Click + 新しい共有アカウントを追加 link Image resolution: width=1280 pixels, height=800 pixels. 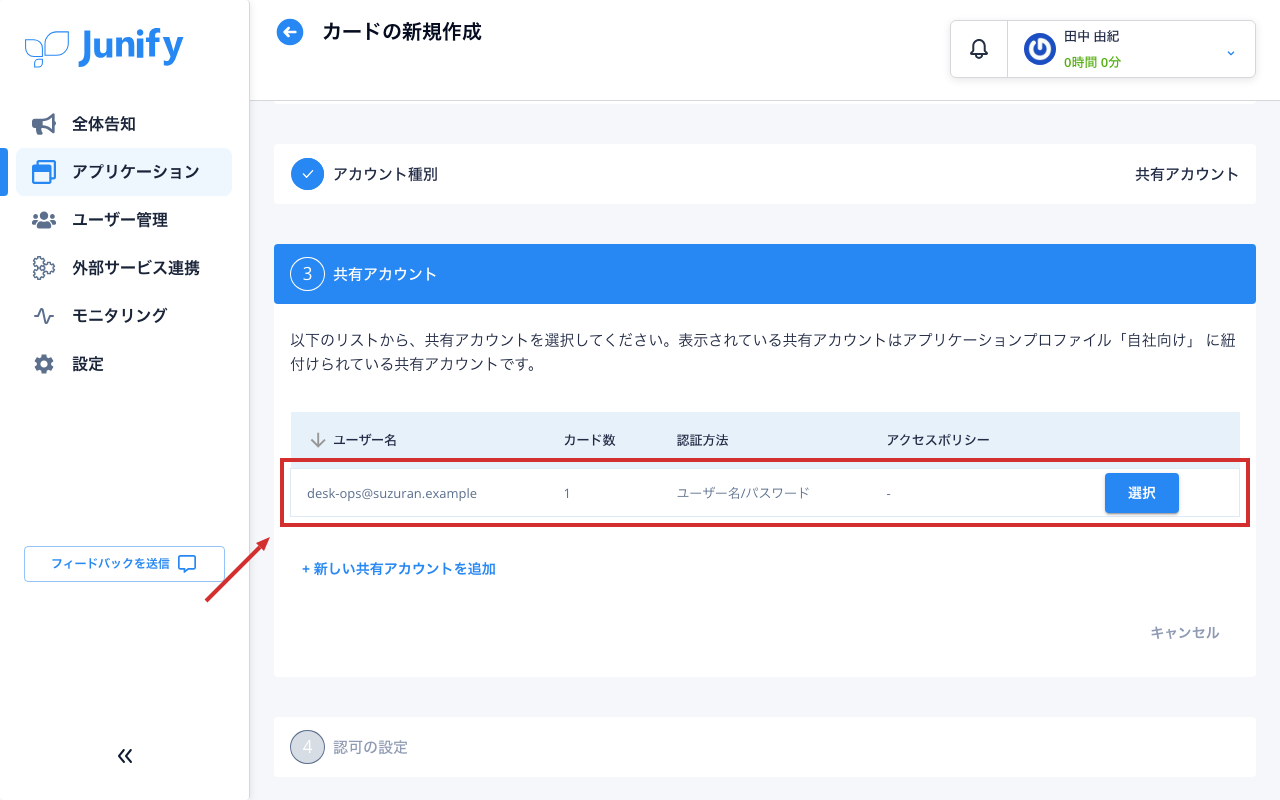399,569
